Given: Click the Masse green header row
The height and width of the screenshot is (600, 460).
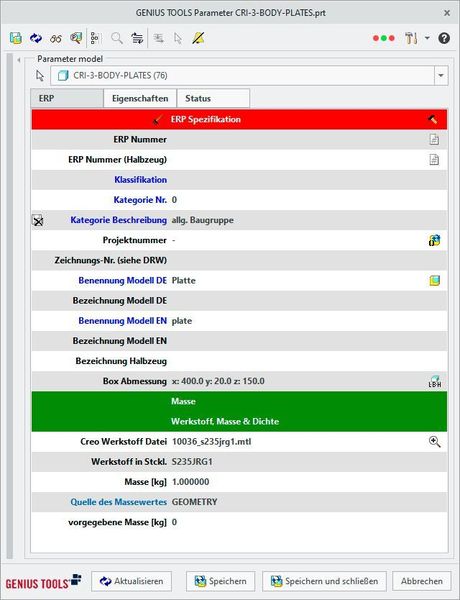Looking at the screenshot, I should 239,401.
